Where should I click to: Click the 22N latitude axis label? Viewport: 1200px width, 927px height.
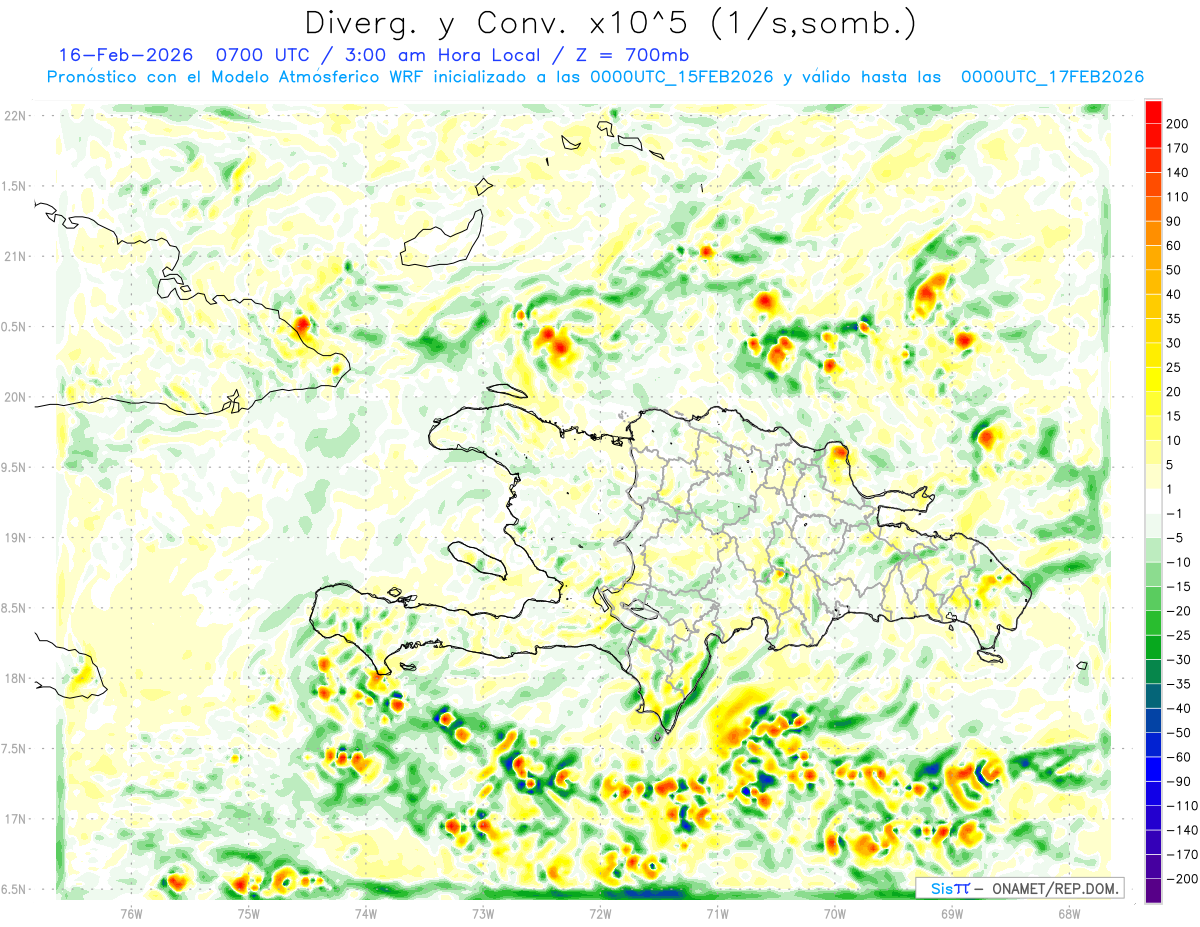(x=16, y=116)
